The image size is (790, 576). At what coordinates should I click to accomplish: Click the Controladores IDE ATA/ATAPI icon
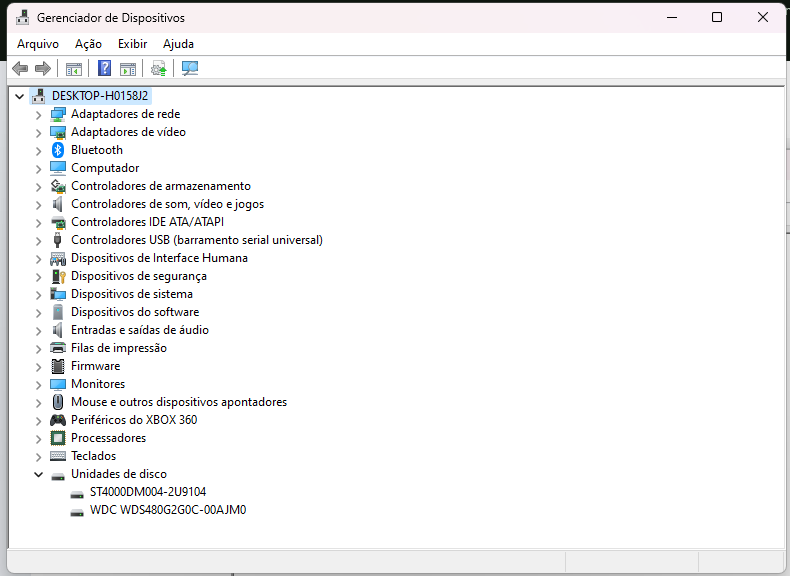pos(58,222)
